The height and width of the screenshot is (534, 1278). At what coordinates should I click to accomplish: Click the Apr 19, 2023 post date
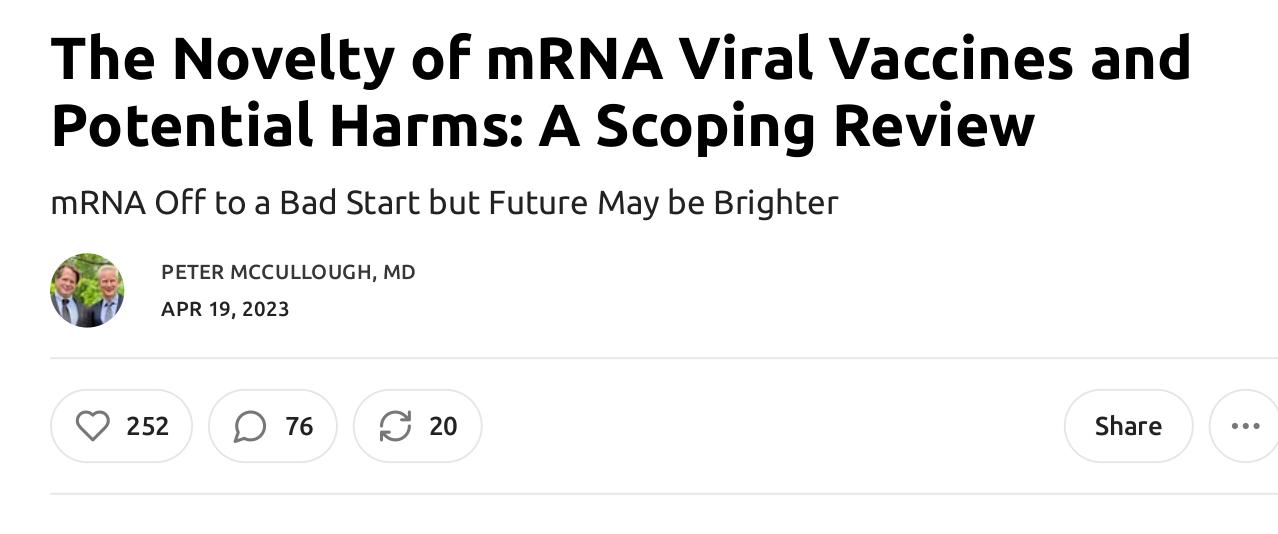(x=224, y=309)
